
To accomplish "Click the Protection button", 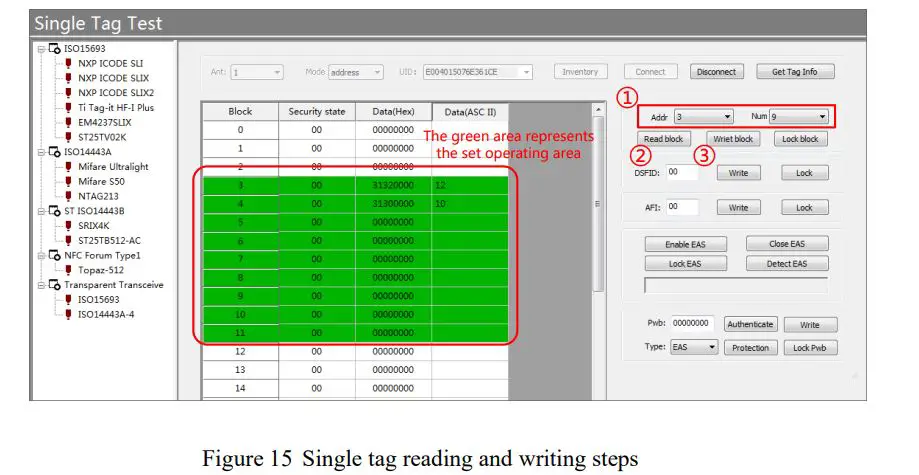I will coord(750,348).
